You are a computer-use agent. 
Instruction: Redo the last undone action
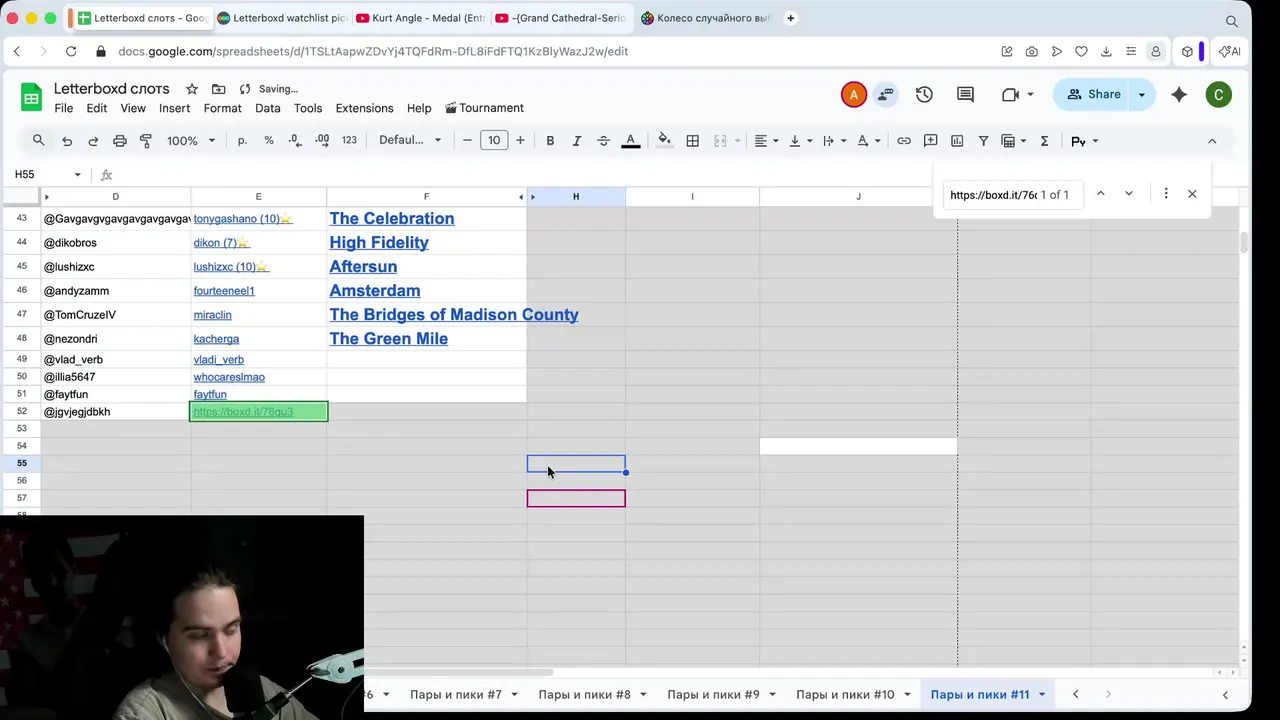coord(93,141)
